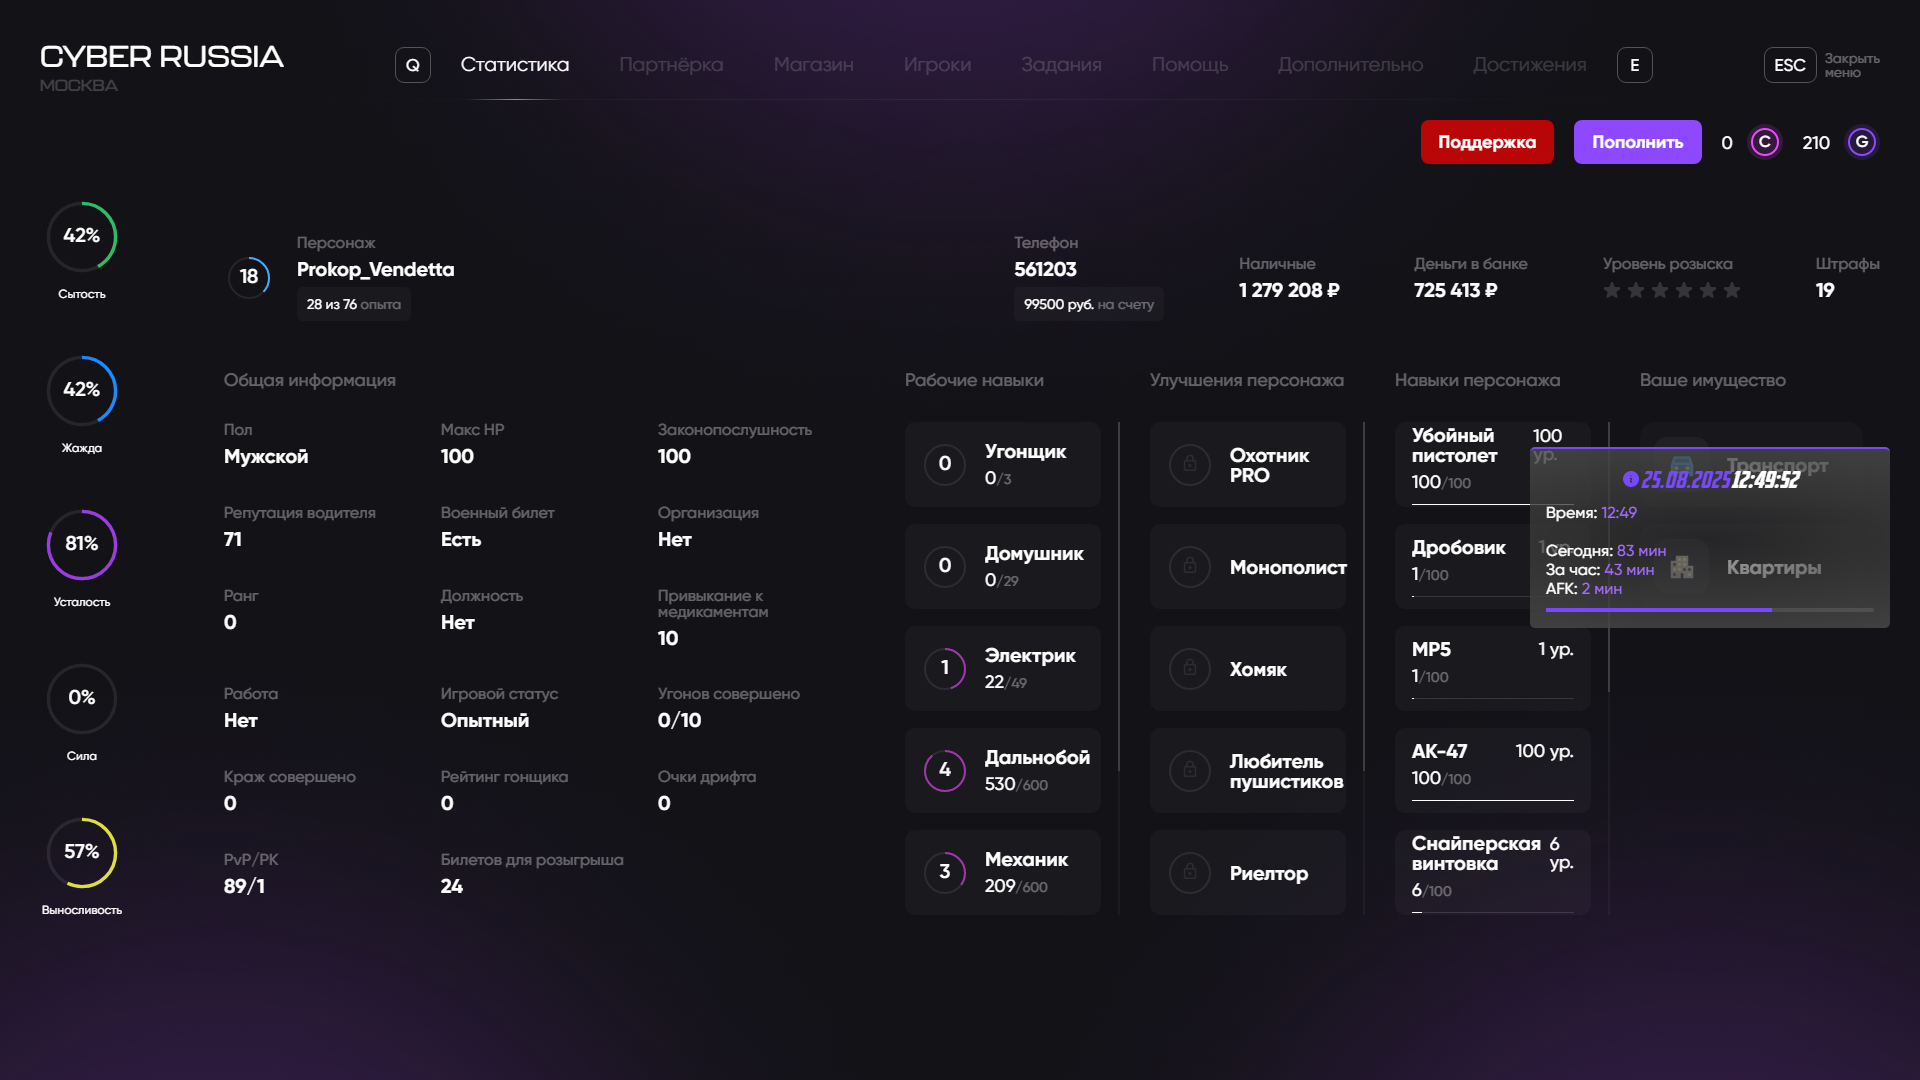Click the ESC close menu key
The width and height of the screenshot is (1920, 1080).
tap(1790, 65)
